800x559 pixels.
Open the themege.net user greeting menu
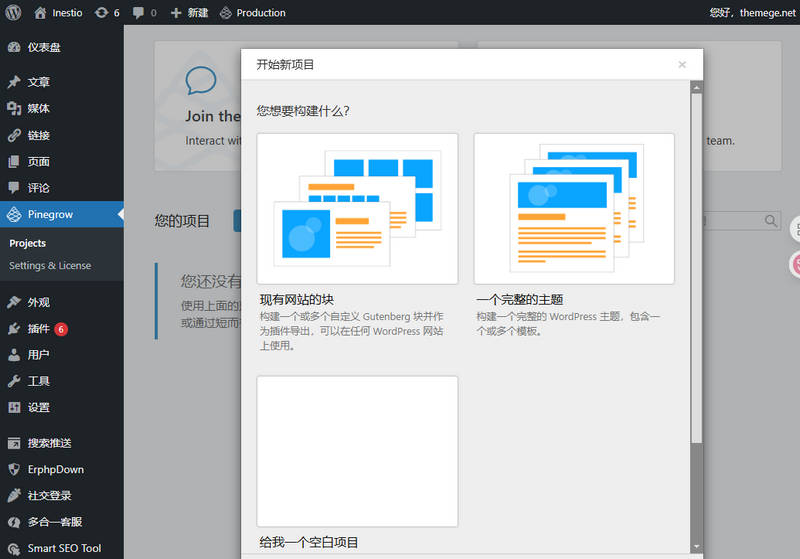point(753,13)
